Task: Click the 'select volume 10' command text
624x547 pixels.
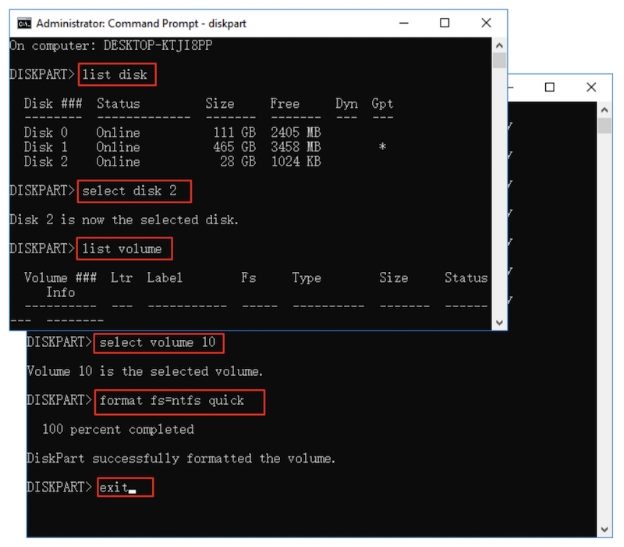Action: (158, 342)
